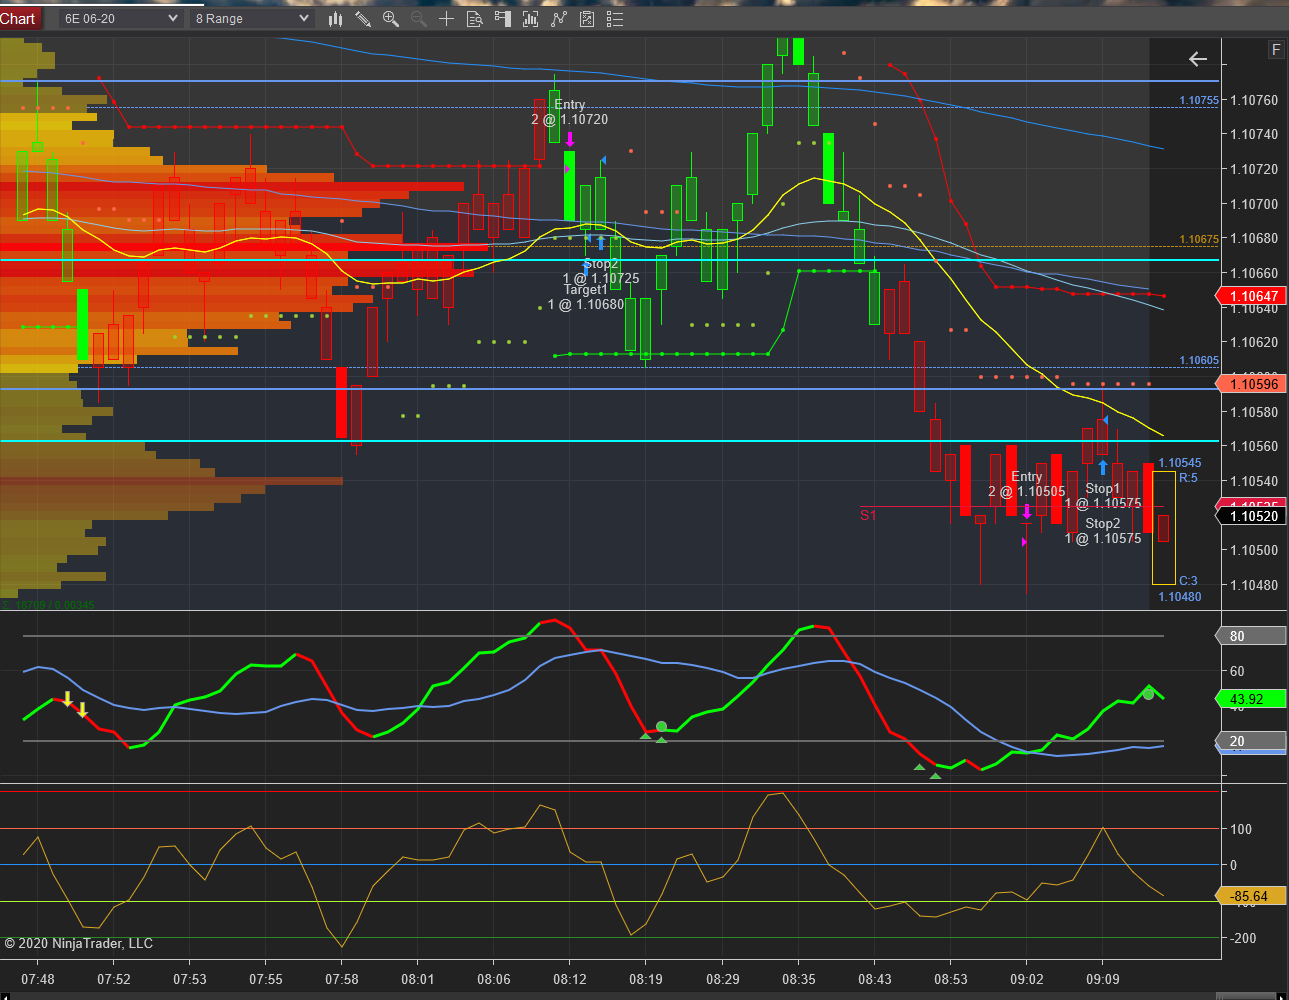Click the 08:06 time axis label
The width and height of the screenshot is (1289, 1000).
pos(494,979)
